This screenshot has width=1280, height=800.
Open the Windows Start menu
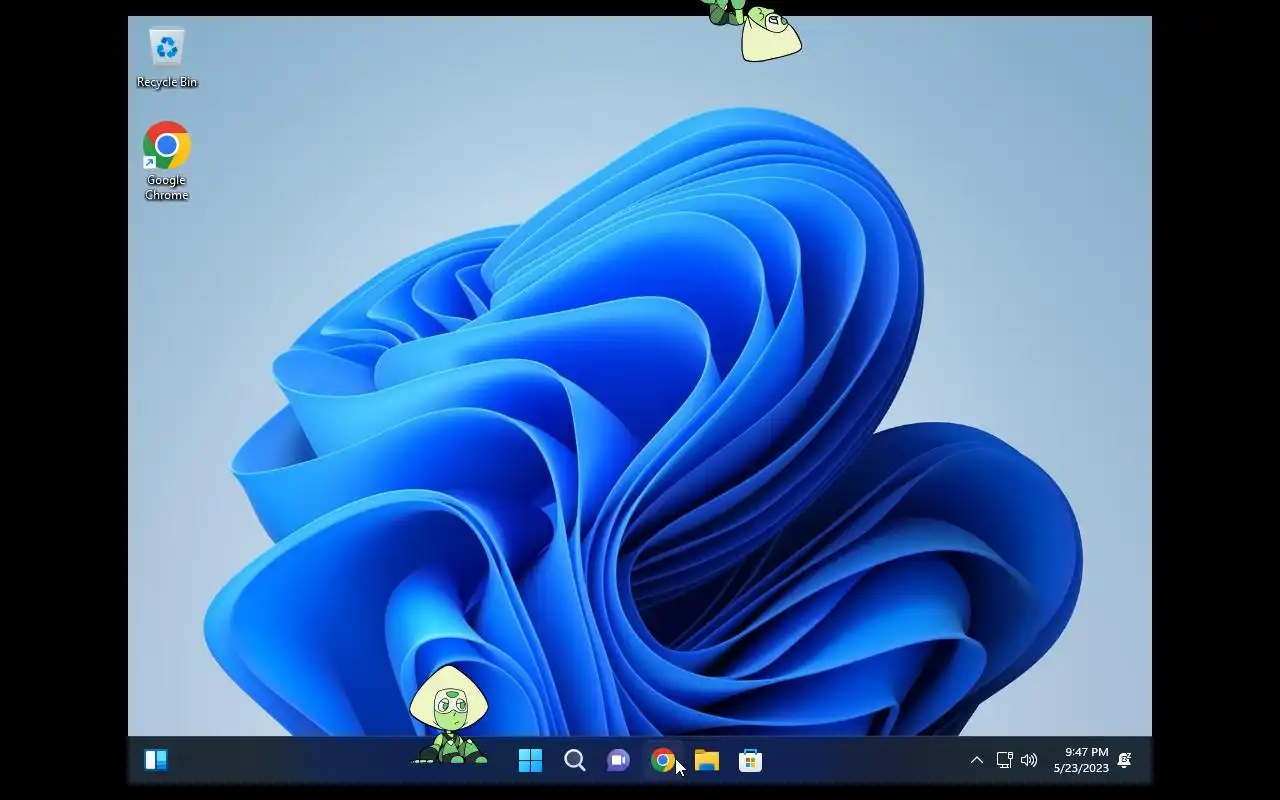tap(530, 761)
